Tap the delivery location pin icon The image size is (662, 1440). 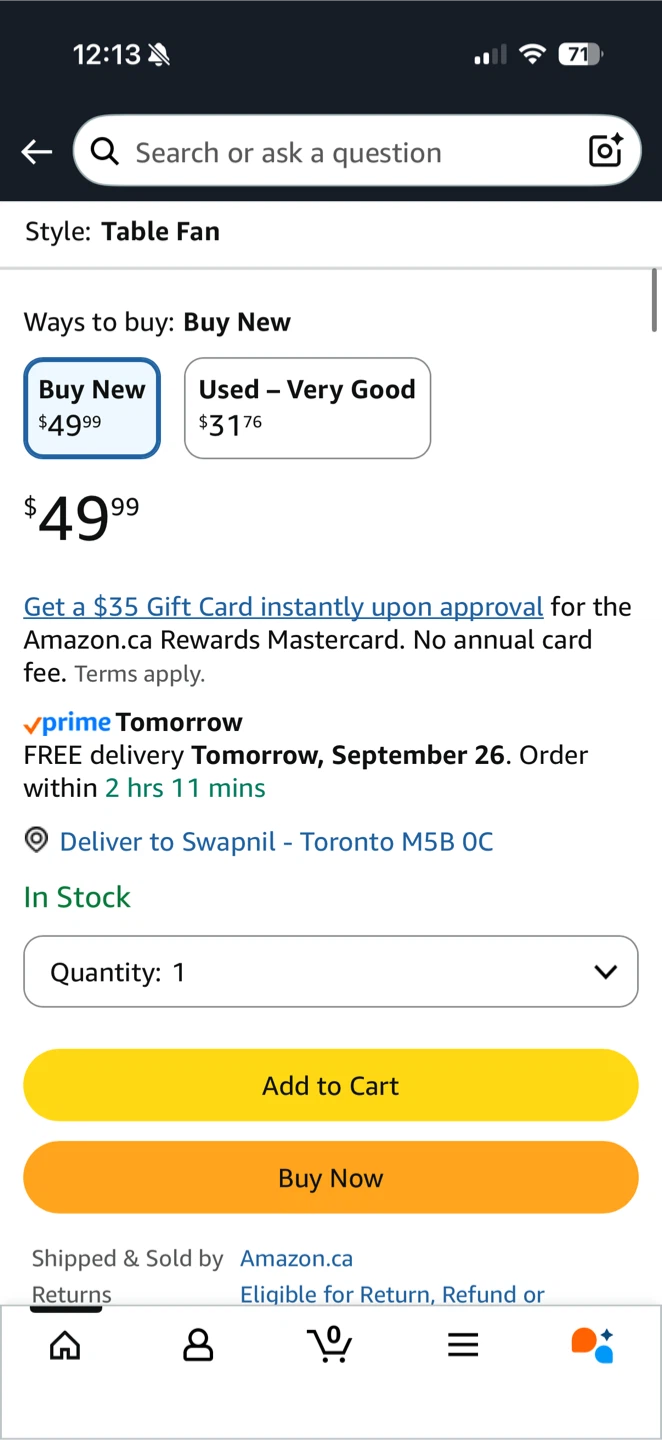tap(36, 841)
